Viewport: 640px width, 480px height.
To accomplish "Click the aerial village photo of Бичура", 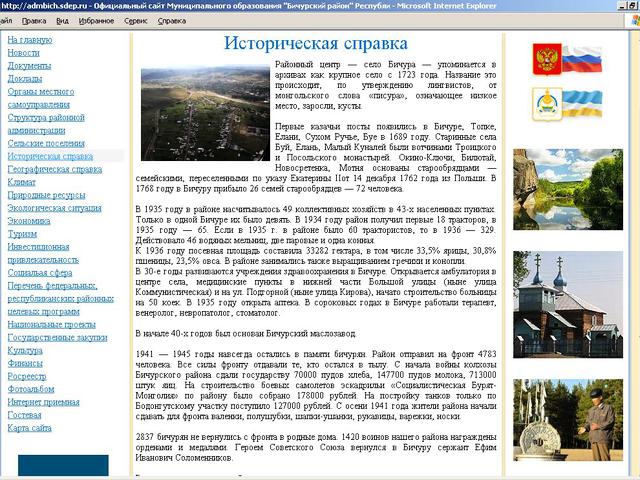I will point(205,114).
